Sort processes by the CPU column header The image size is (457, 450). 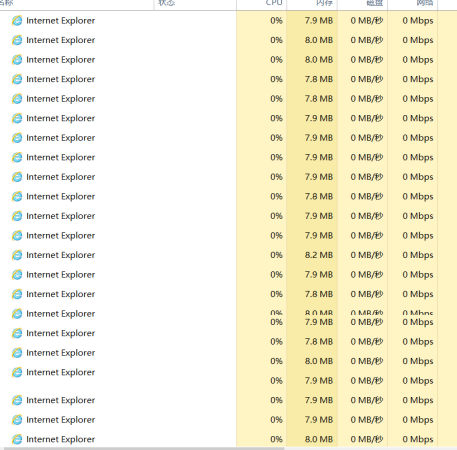pyautogui.click(x=274, y=3)
